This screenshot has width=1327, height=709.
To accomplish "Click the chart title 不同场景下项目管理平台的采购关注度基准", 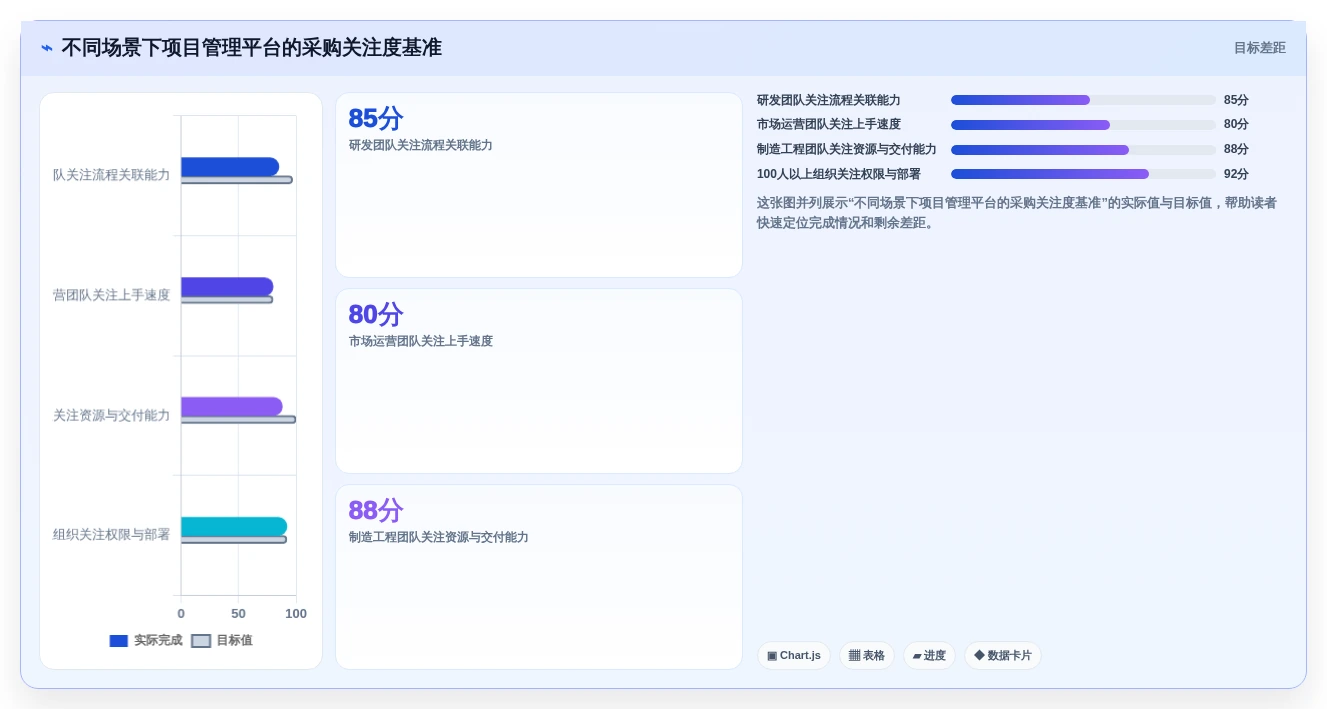I will click(251, 48).
